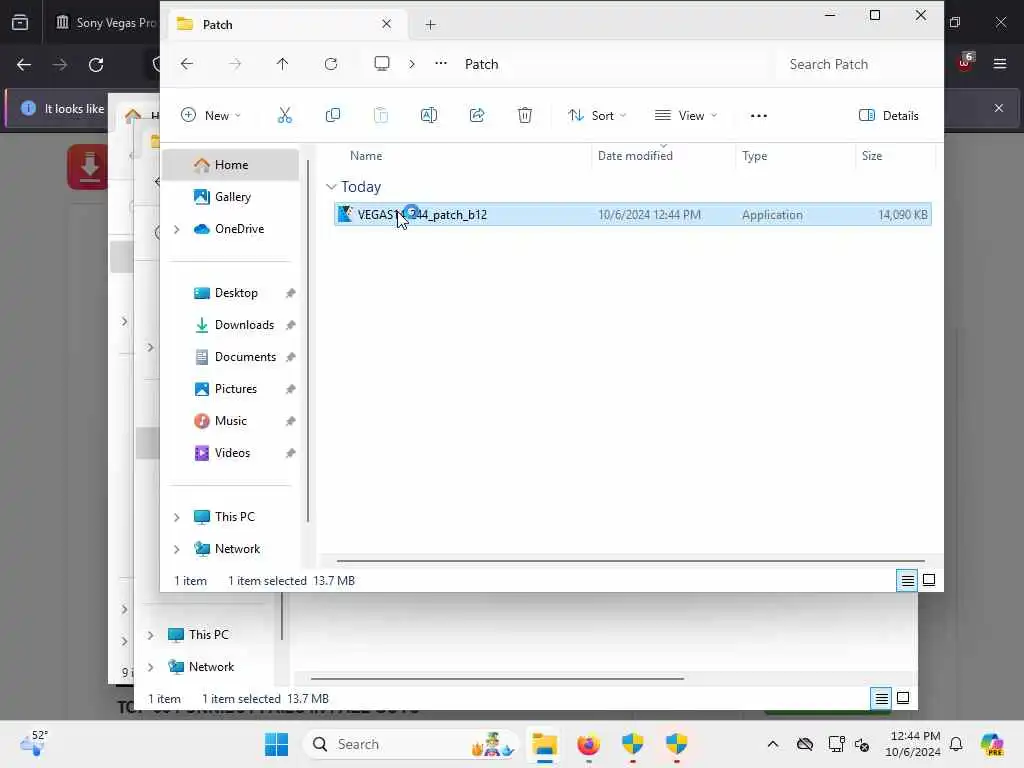Open the browser hamburger menu
Screen dimensions: 1024x768
pos(1000,64)
